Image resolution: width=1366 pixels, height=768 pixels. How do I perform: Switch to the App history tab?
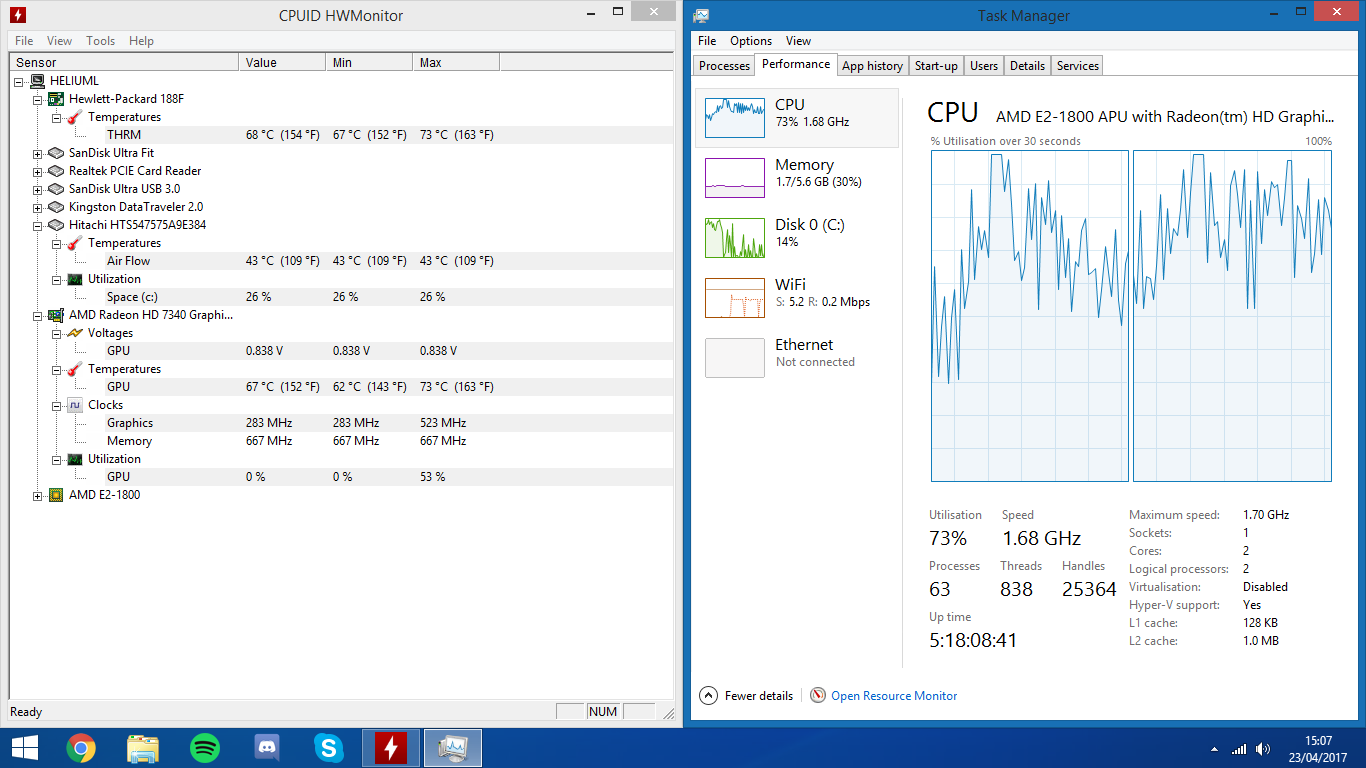[x=872, y=66]
